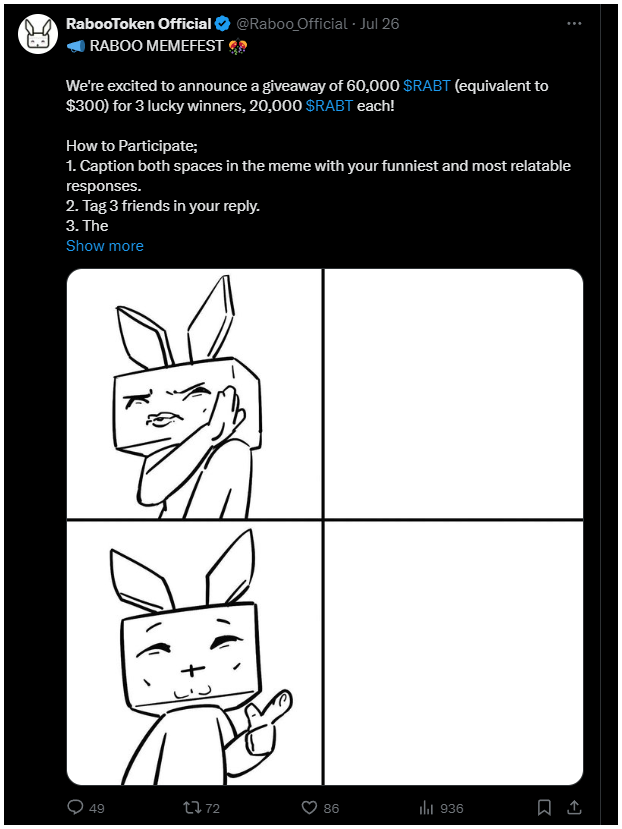Click the reply speech bubble icon
Image resolution: width=622 pixels, height=829 pixels.
[x=76, y=807]
